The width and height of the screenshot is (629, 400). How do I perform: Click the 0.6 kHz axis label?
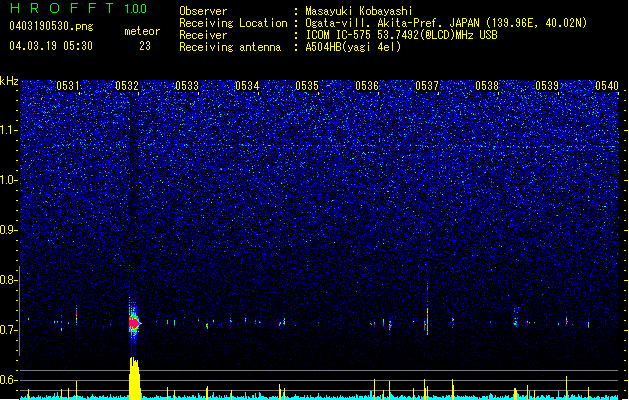[x=7, y=380]
